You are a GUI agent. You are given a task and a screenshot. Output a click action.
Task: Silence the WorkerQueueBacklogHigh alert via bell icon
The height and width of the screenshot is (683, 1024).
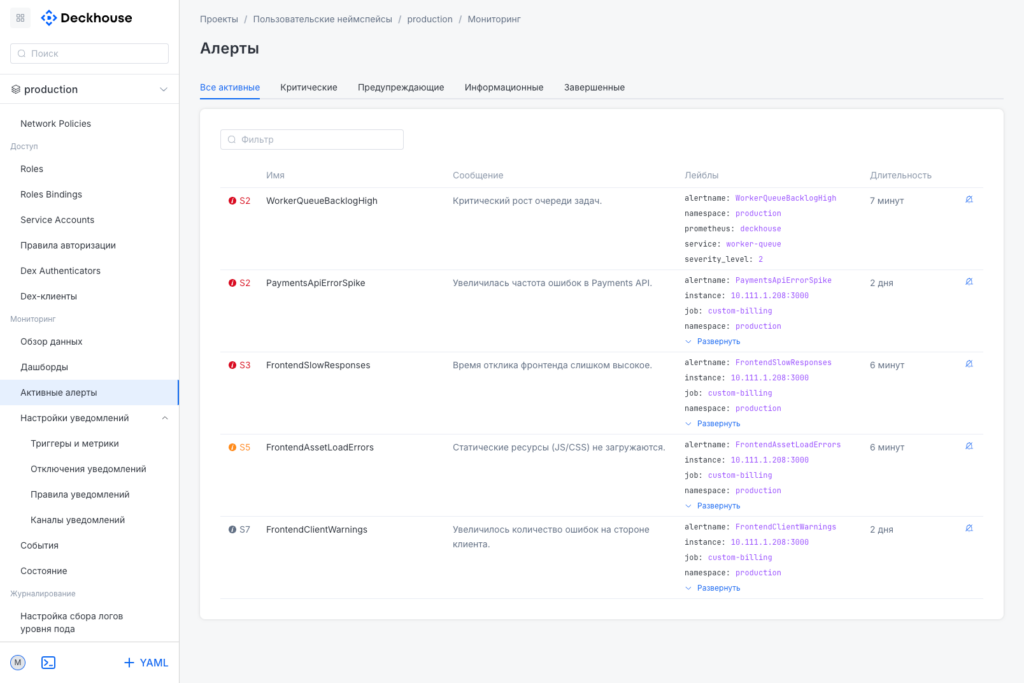click(x=969, y=199)
